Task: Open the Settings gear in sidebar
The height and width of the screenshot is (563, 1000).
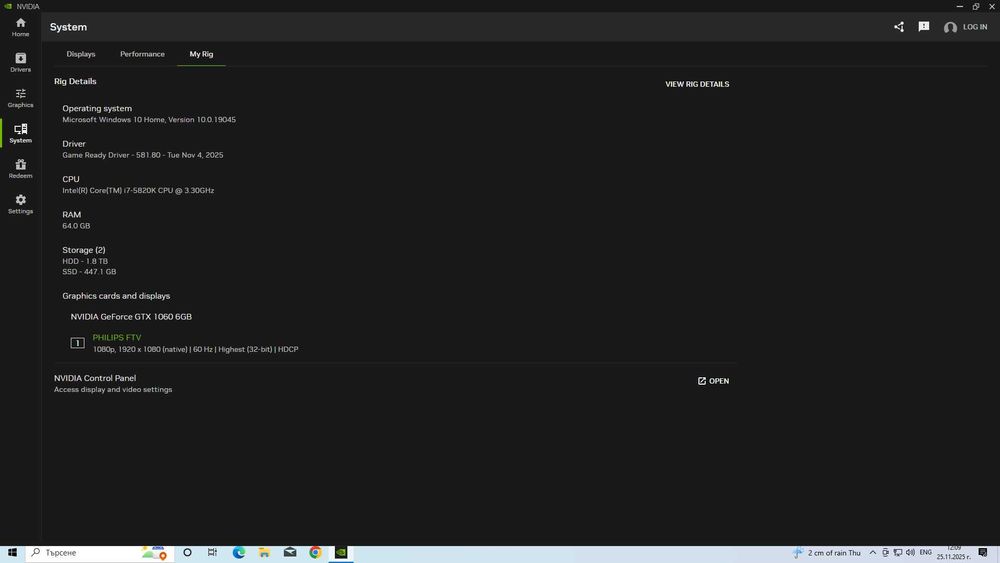Action: (20, 204)
